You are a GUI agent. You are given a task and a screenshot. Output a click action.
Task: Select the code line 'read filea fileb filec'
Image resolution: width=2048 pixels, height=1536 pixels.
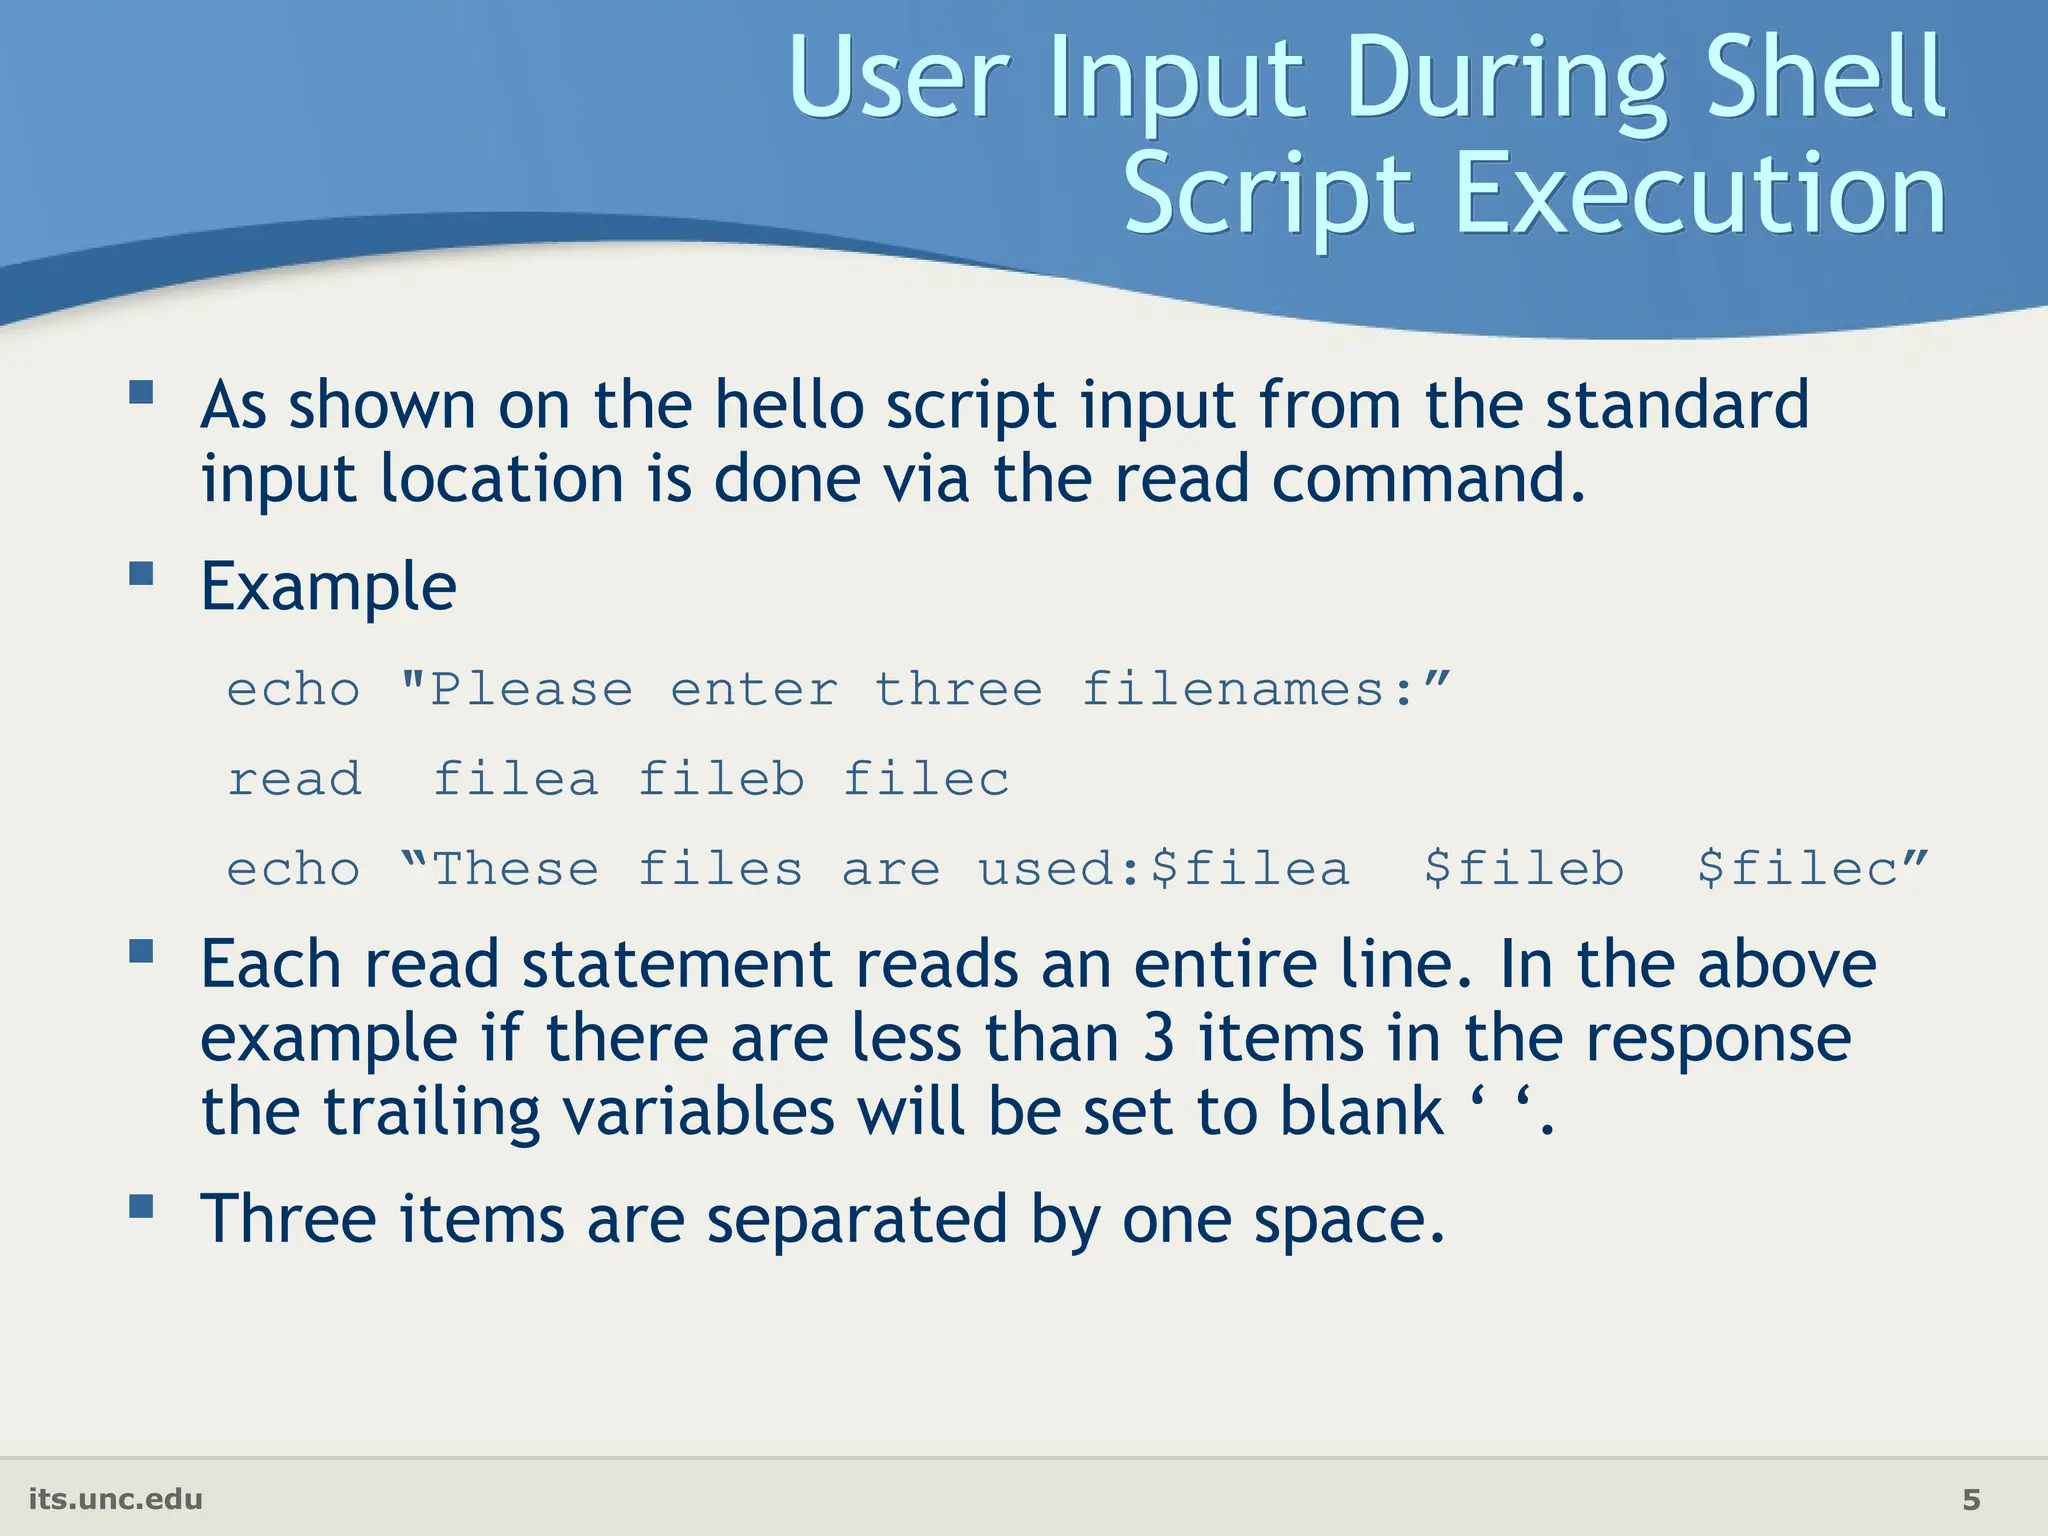click(x=618, y=779)
